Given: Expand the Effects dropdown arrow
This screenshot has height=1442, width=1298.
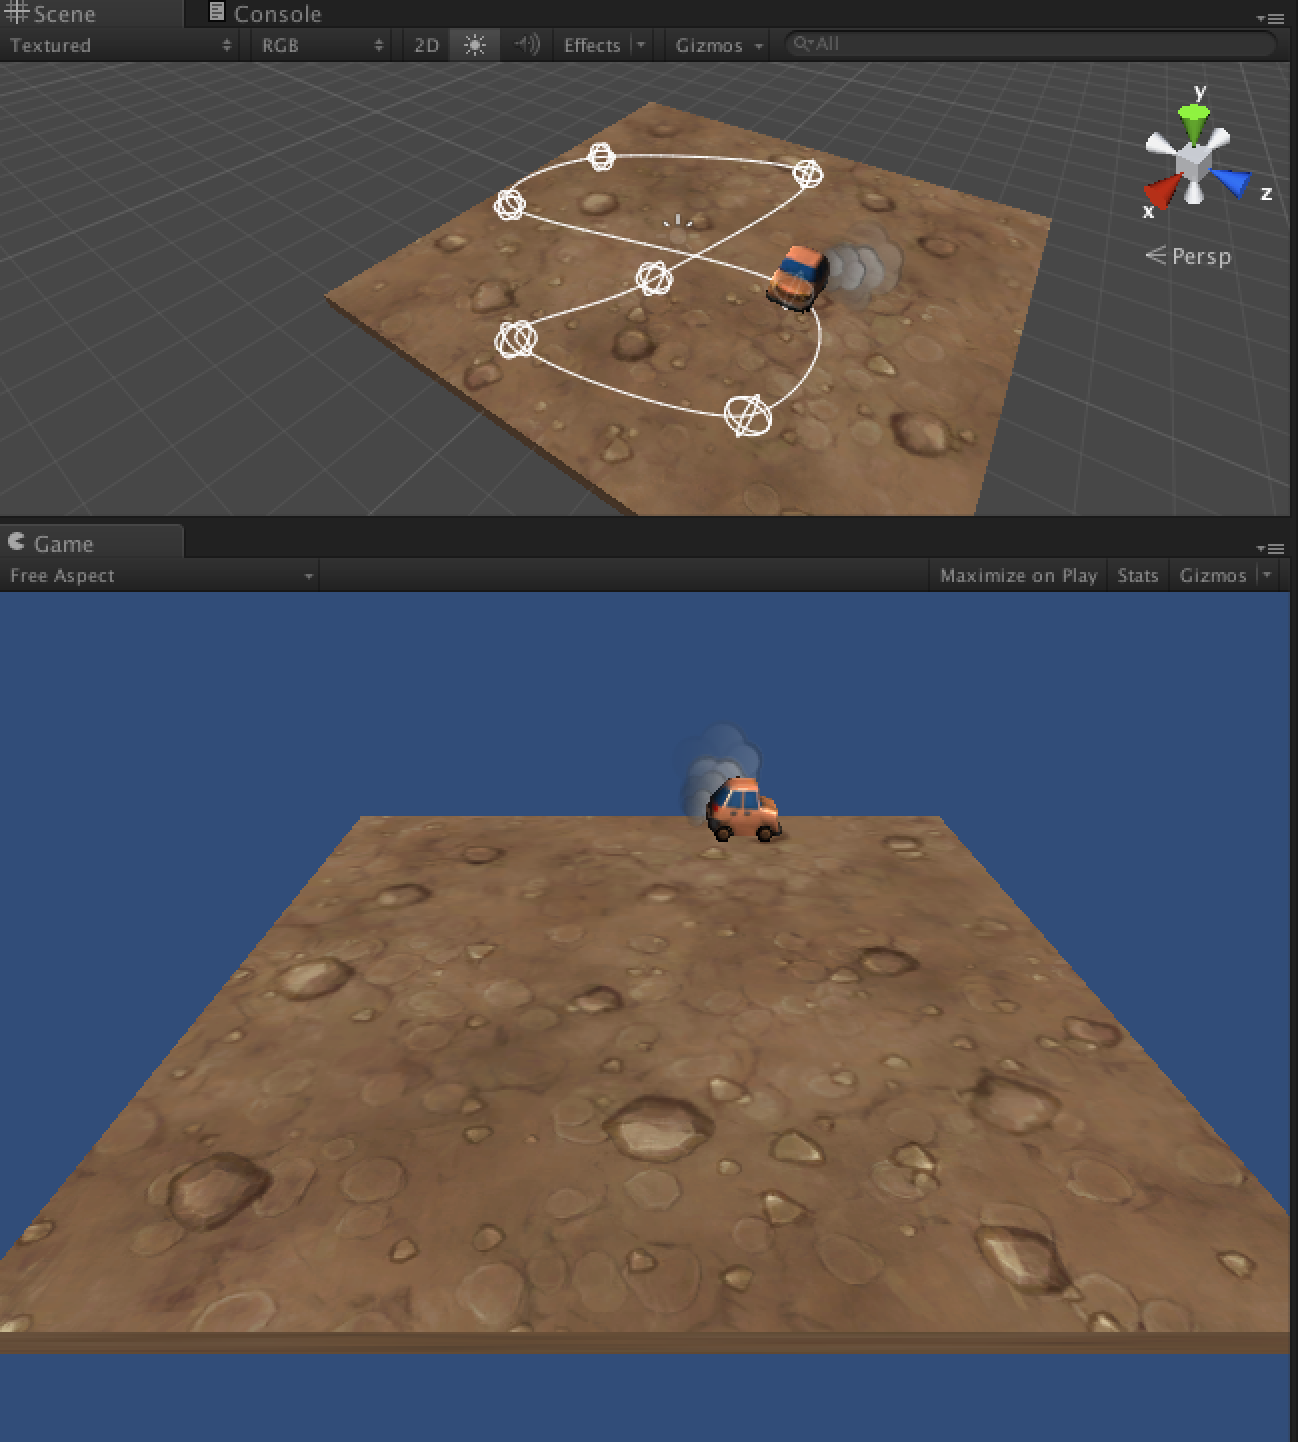Looking at the screenshot, I should 641,45.
